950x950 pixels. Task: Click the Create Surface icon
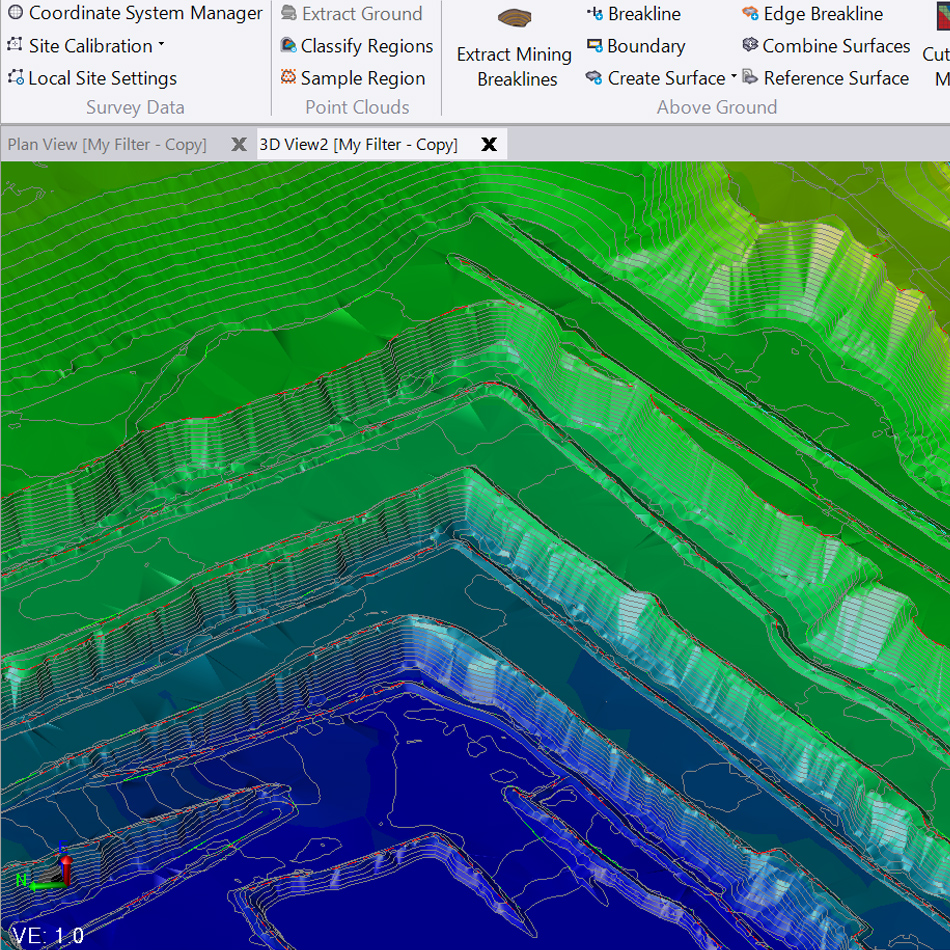click(x=592, y=78)
